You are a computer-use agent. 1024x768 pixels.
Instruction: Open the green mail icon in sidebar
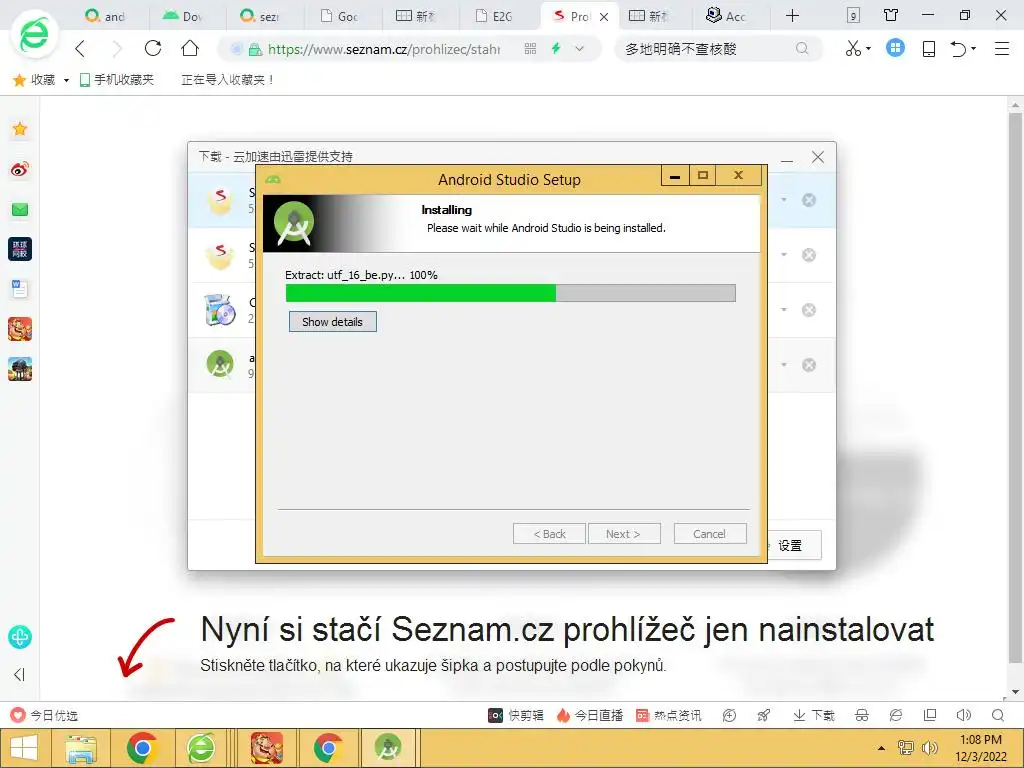click(x=20, y=210)
